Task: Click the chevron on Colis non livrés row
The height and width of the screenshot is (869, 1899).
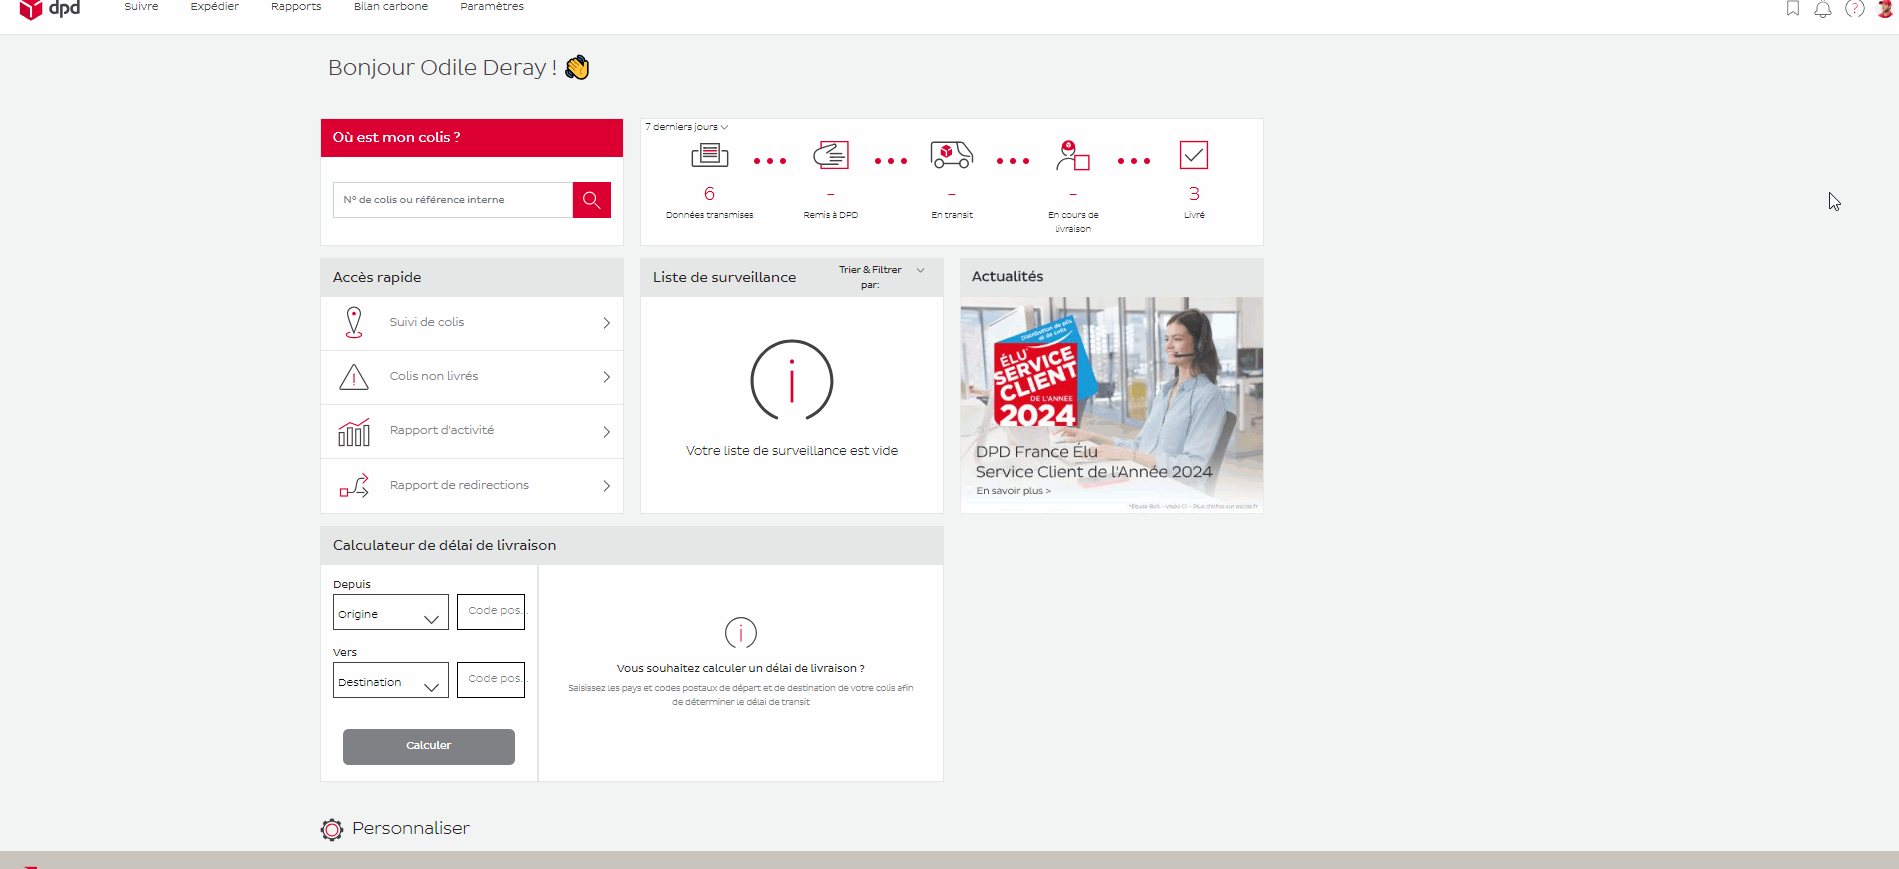Action: [x=606, y=377]
